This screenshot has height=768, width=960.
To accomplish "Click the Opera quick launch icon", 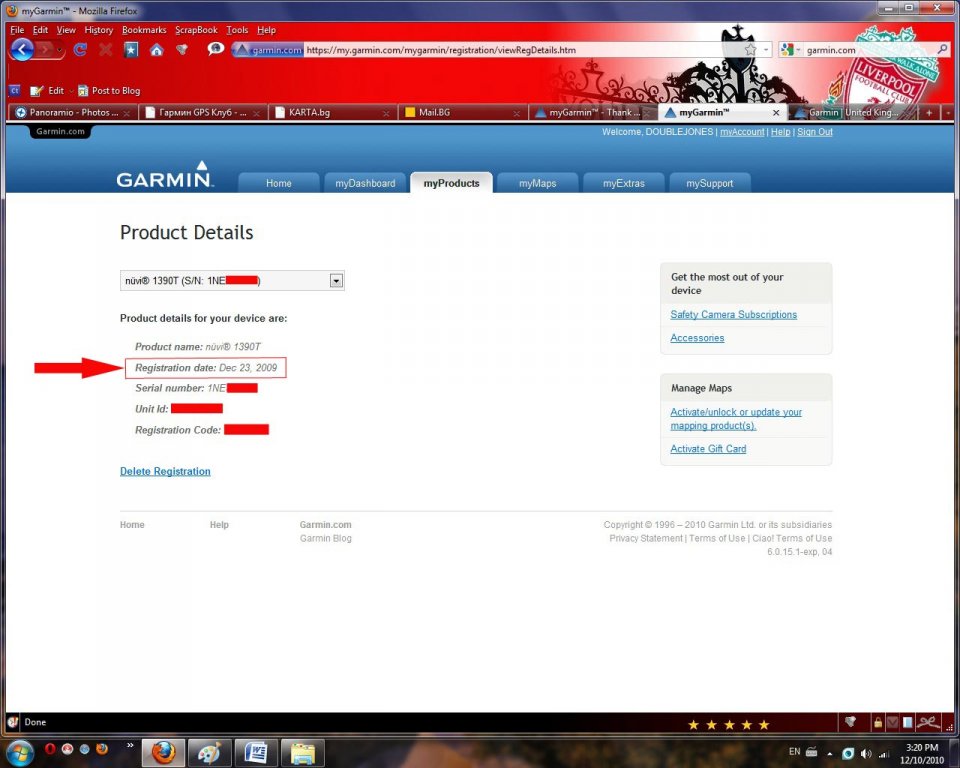I will [50, 749].
